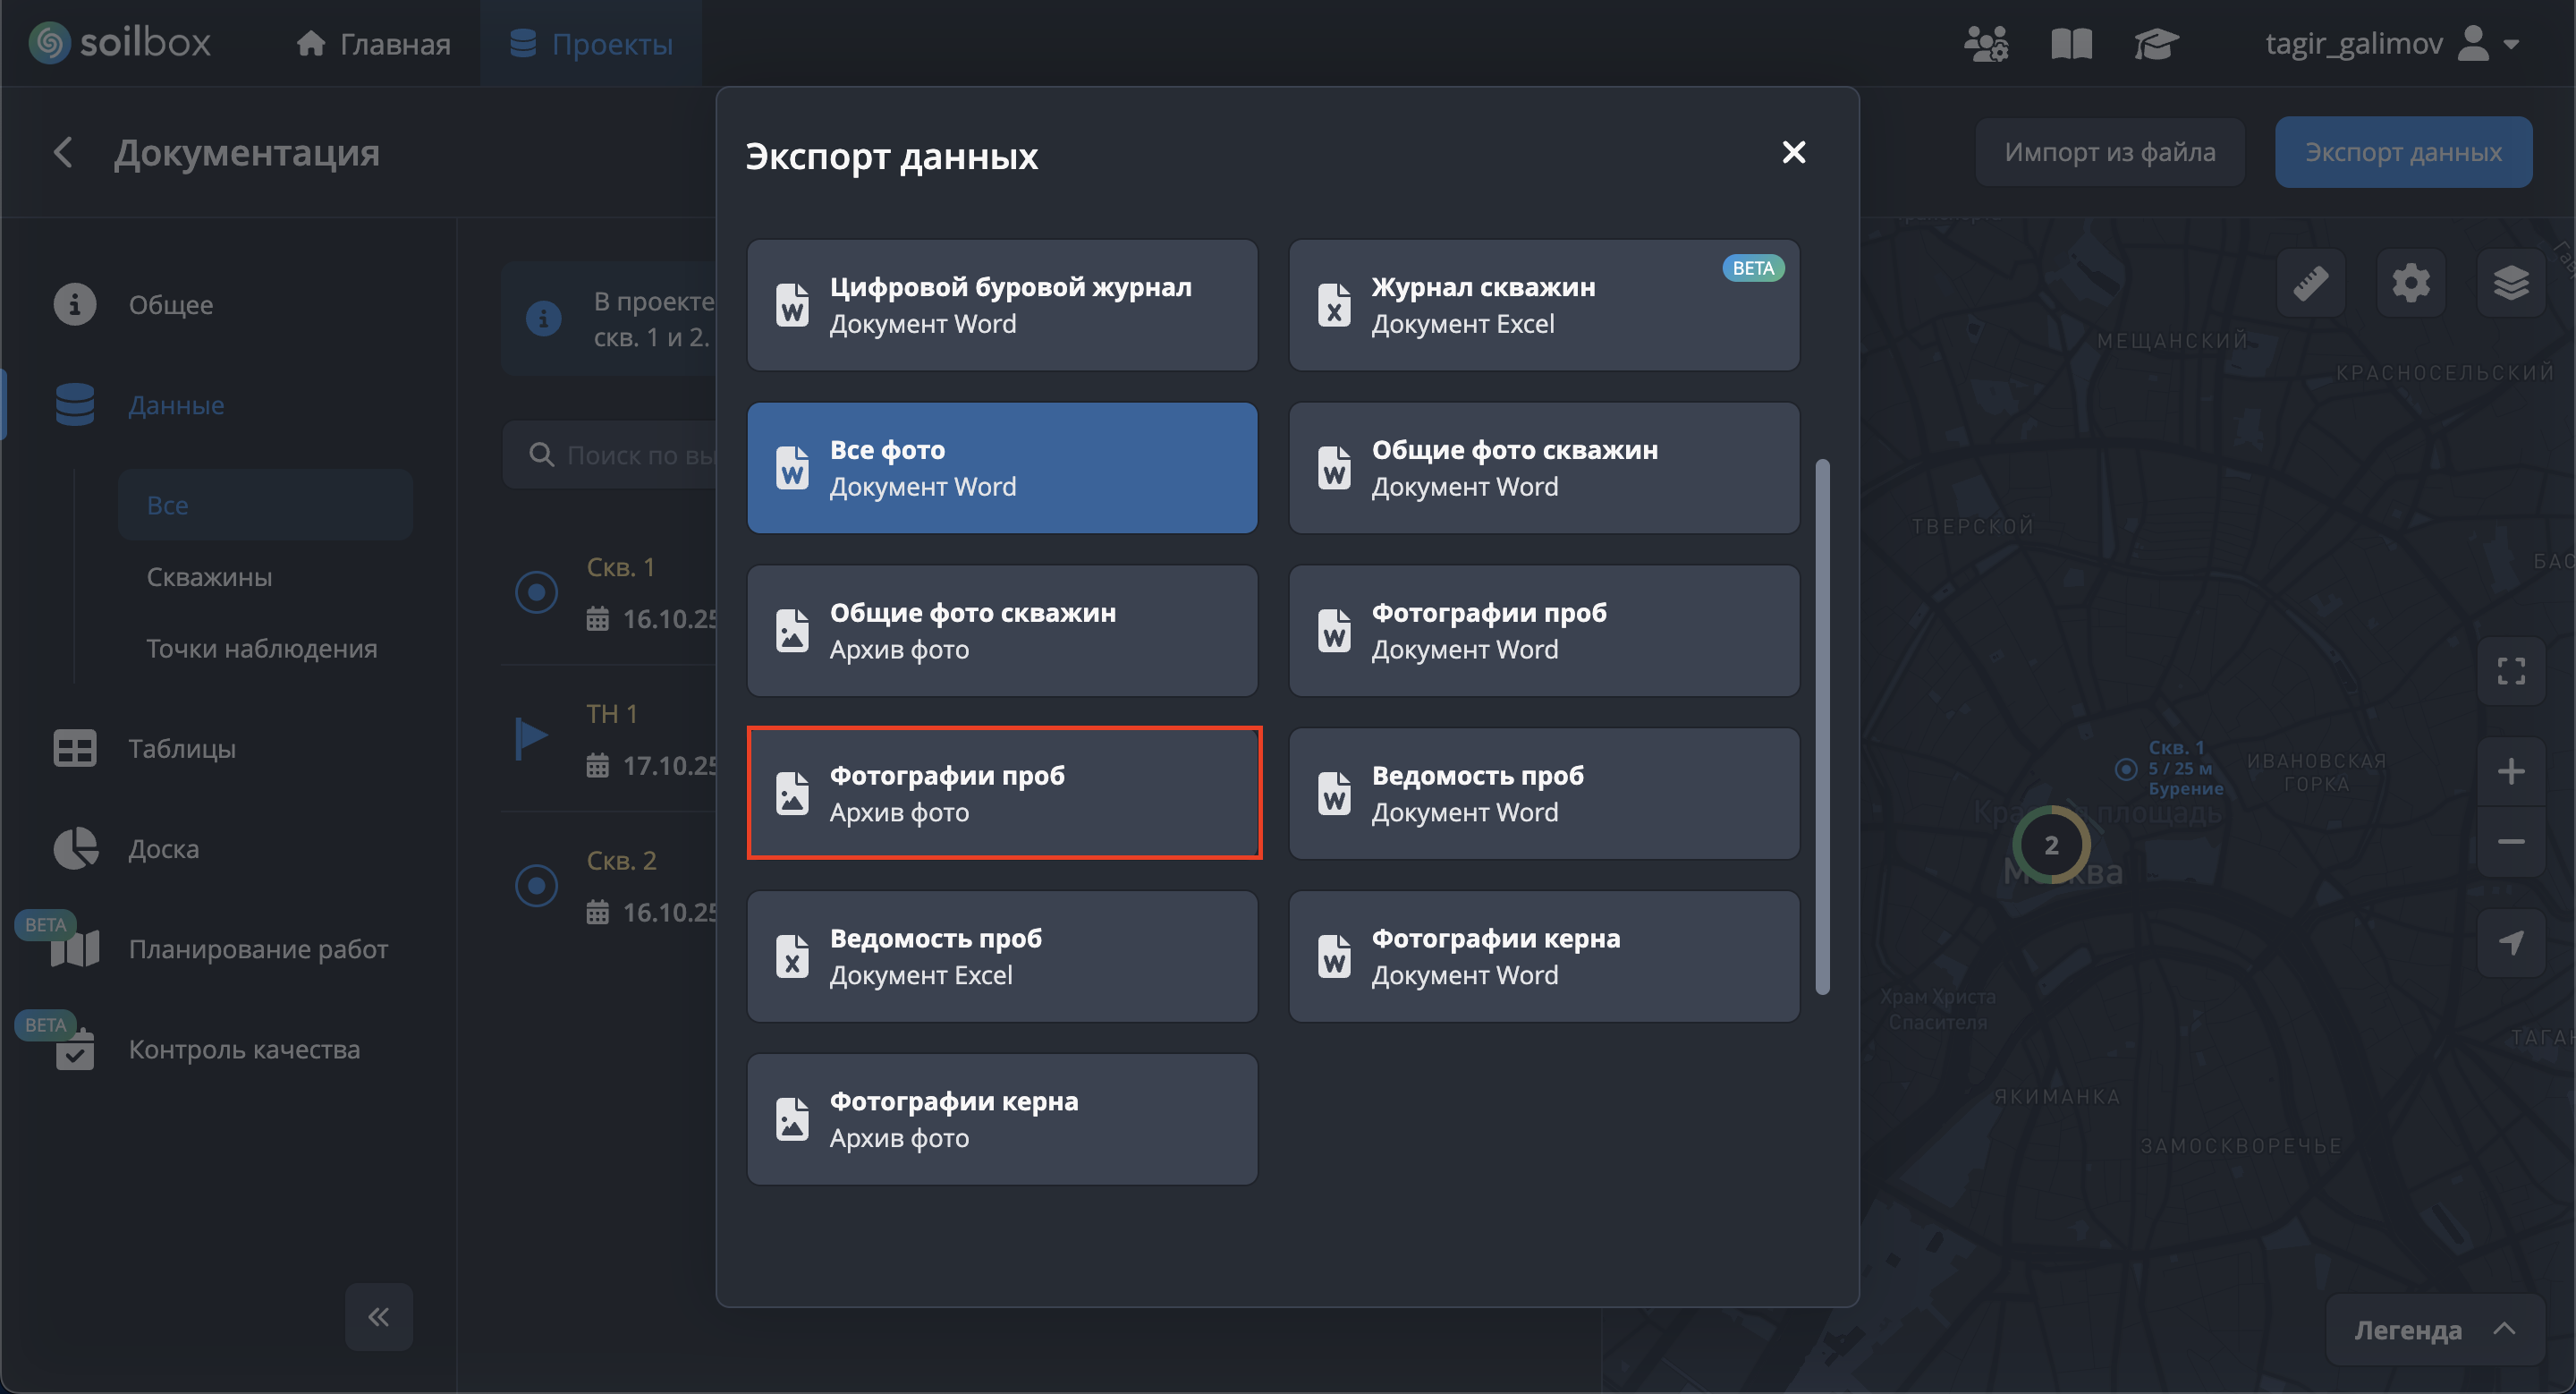
Task: Zoom in the map with plus
Action: pos(2510,771)
